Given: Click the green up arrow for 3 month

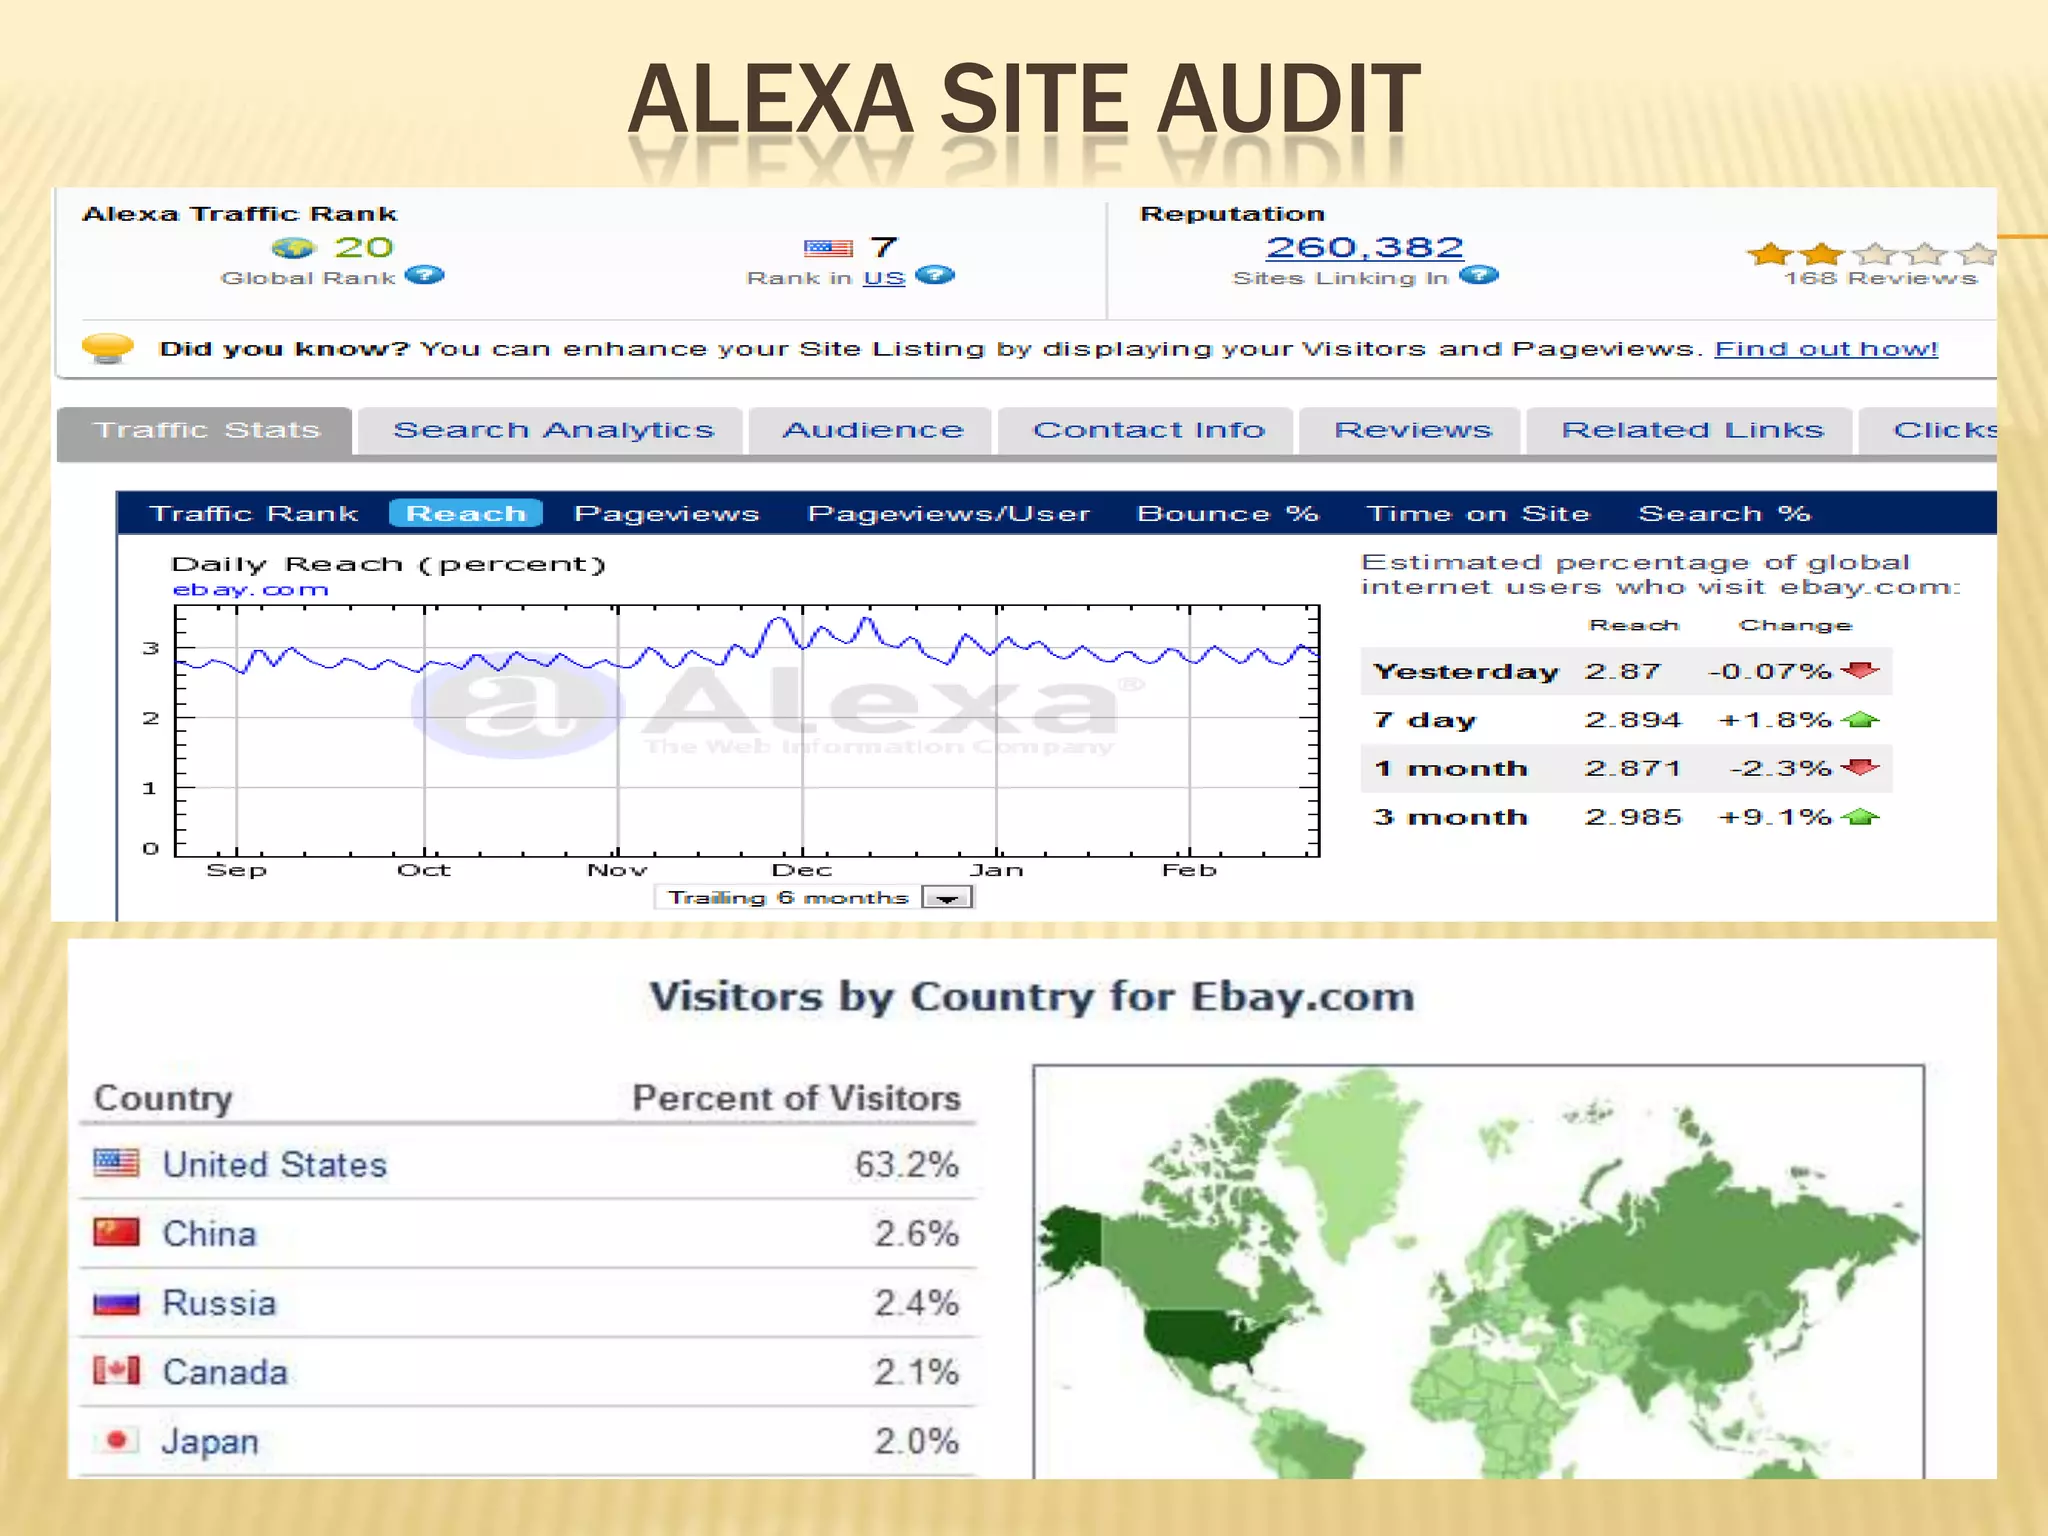Looking at the screenshot, I should pos(1860,817).
